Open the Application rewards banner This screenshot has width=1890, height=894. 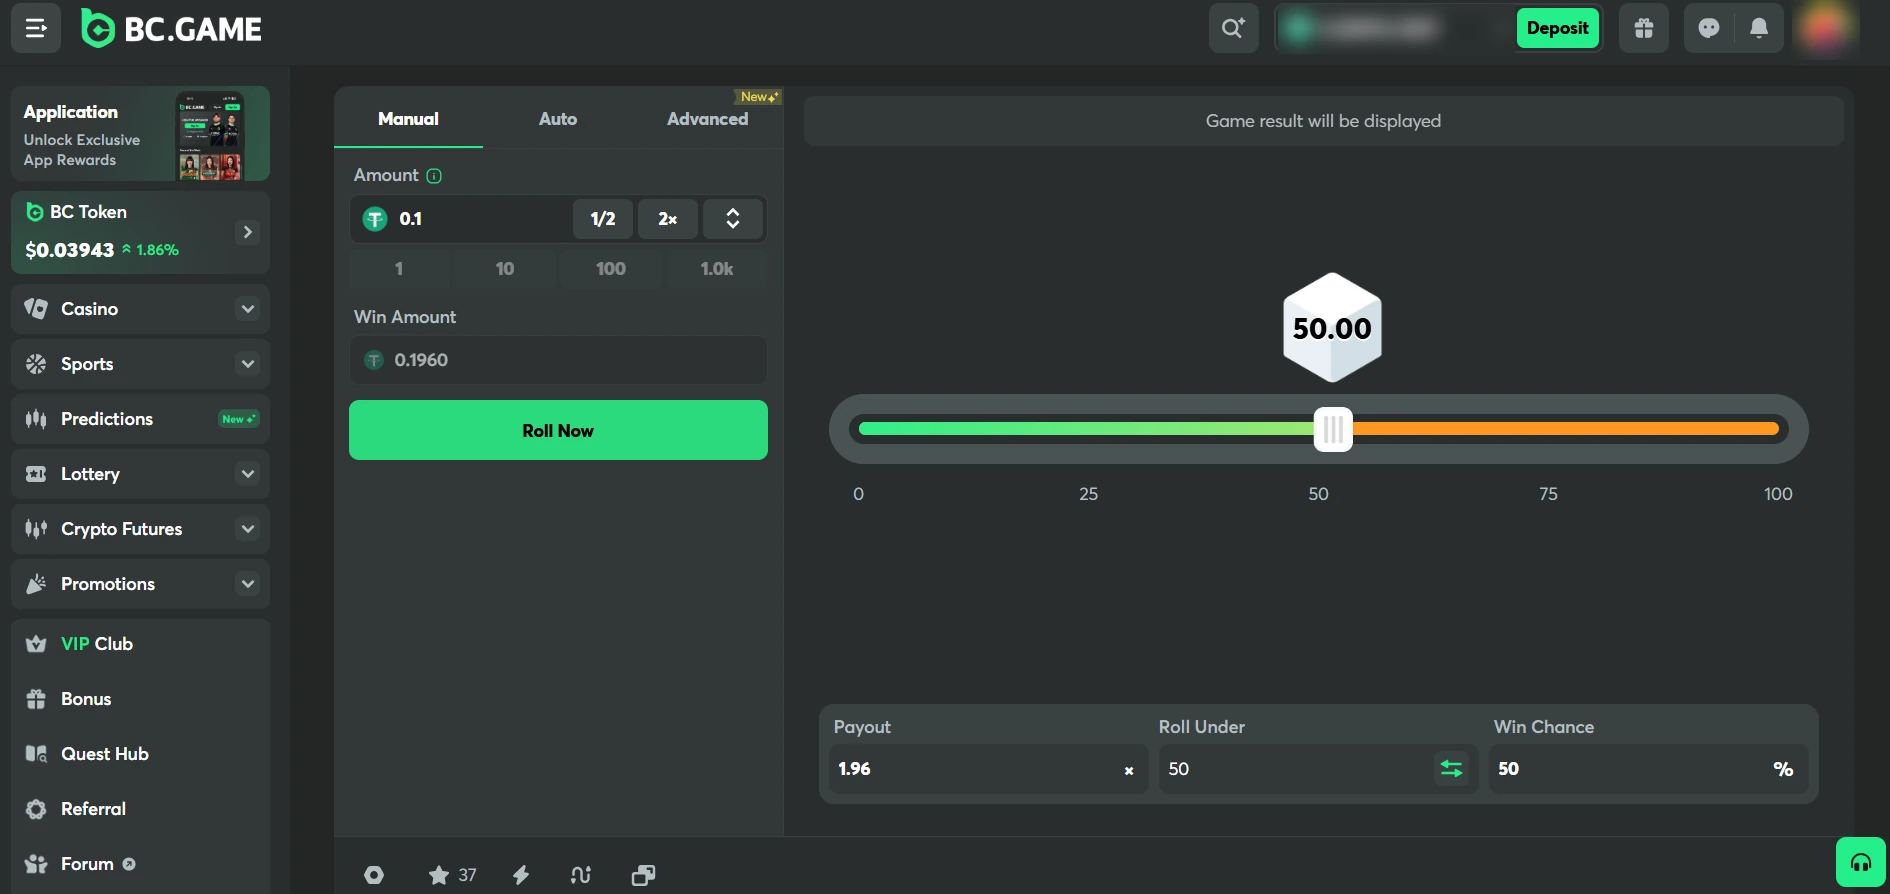point(141,134)
